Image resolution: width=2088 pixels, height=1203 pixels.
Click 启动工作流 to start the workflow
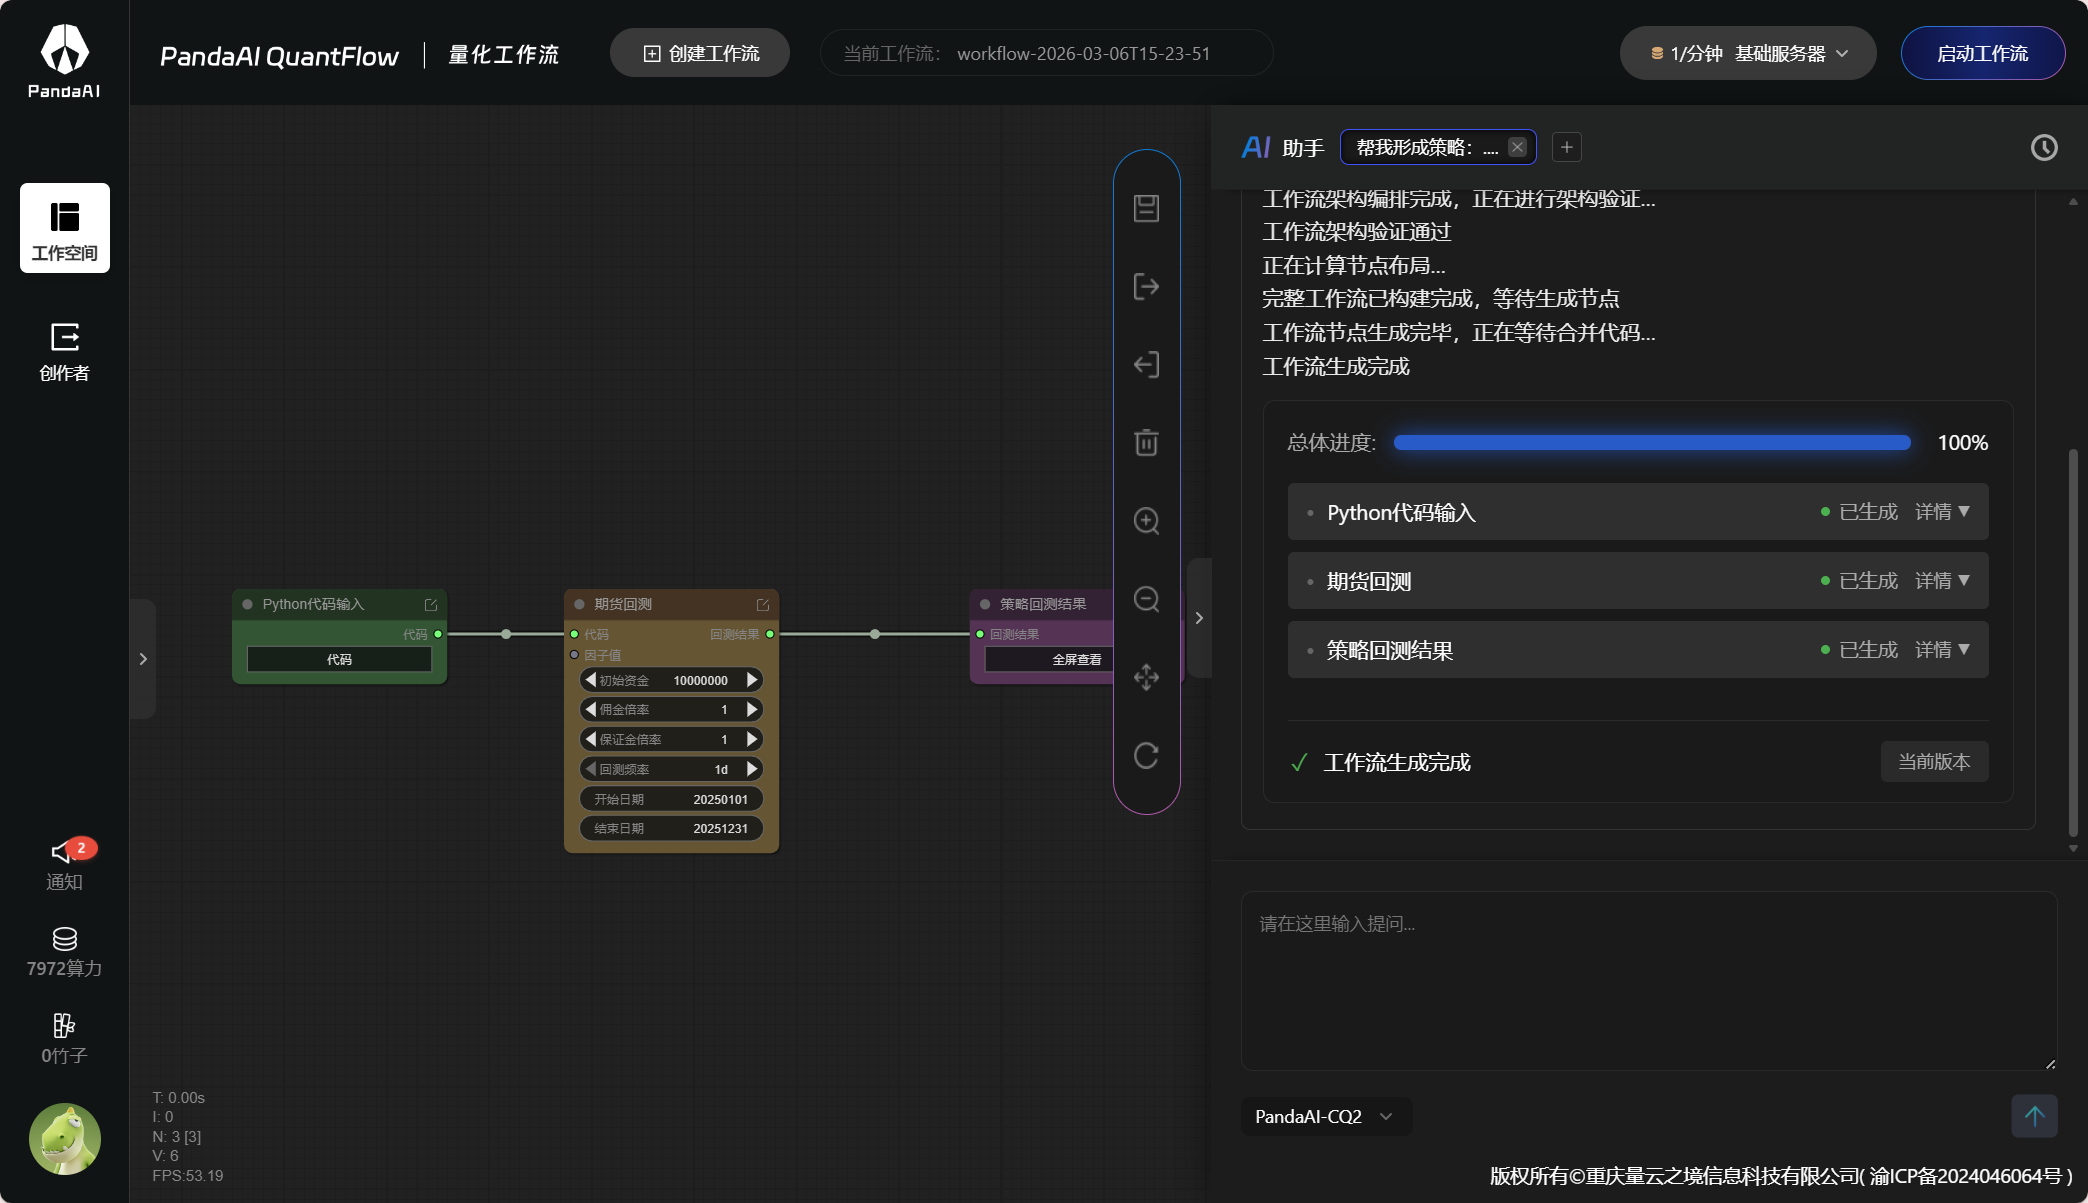(x=1983, y=54)
